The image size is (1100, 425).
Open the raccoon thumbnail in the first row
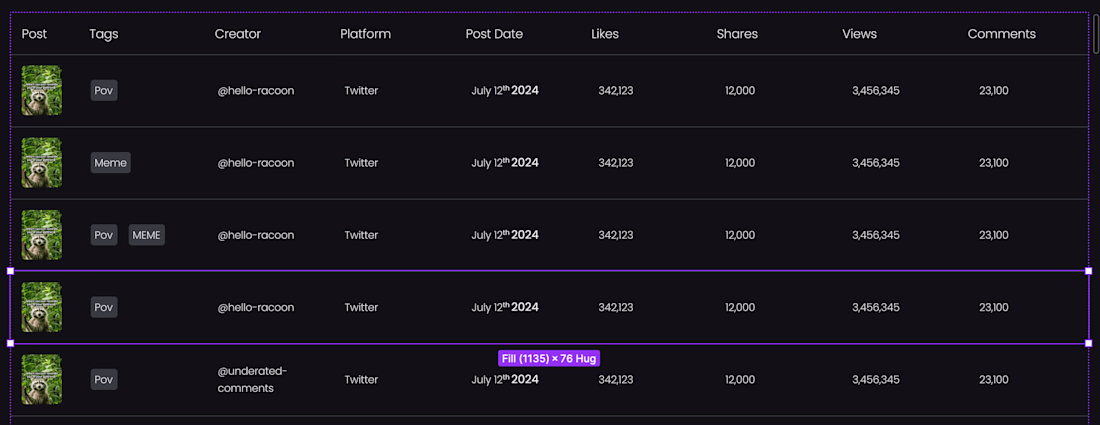coord(42,91)
